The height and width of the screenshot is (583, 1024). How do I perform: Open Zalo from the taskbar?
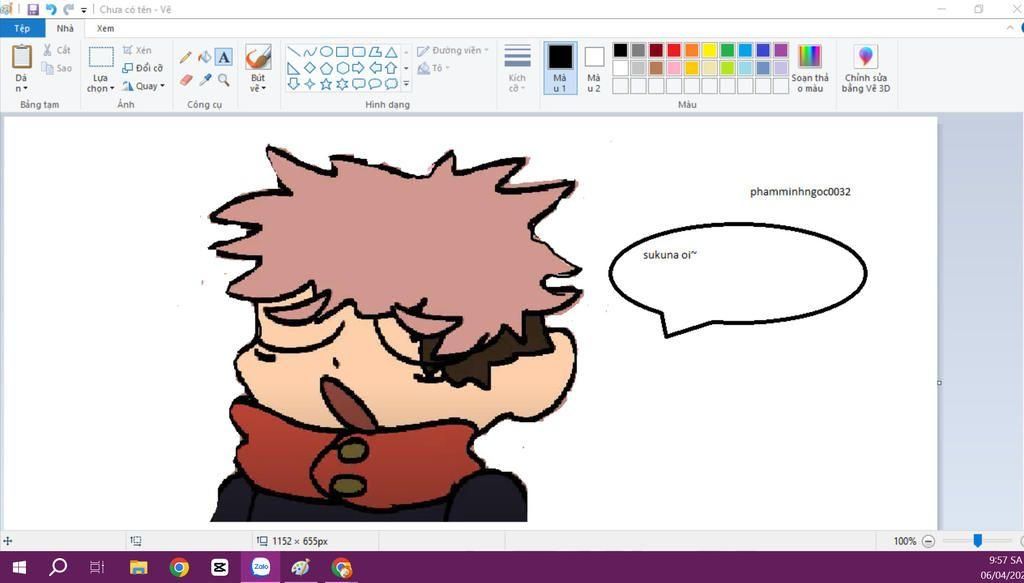coord(261,567)
